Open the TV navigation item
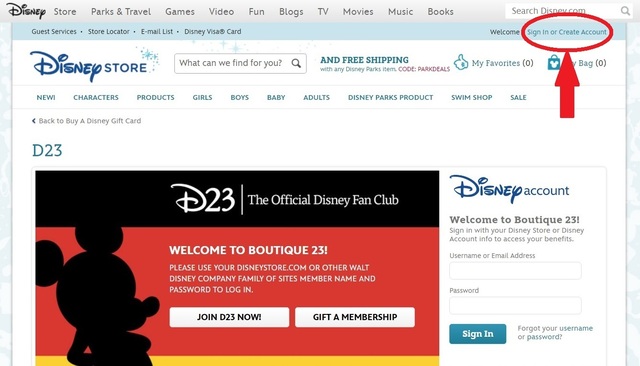 click(x=323, y=12)
